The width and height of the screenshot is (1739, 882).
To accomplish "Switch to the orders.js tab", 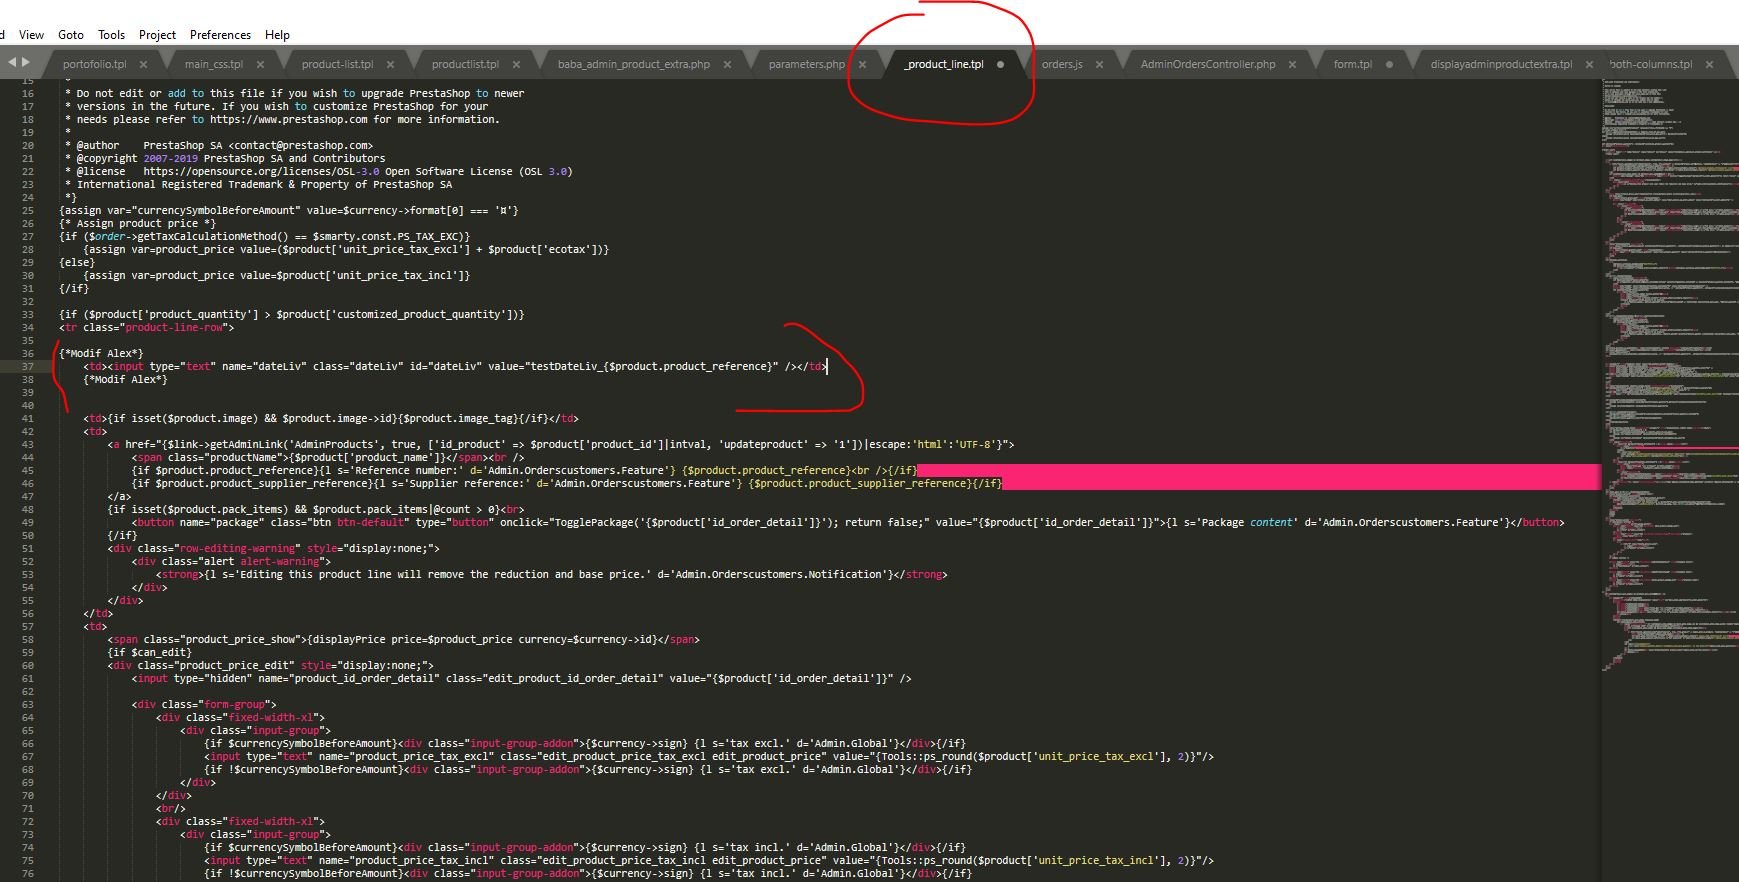I will (1062, 64).
